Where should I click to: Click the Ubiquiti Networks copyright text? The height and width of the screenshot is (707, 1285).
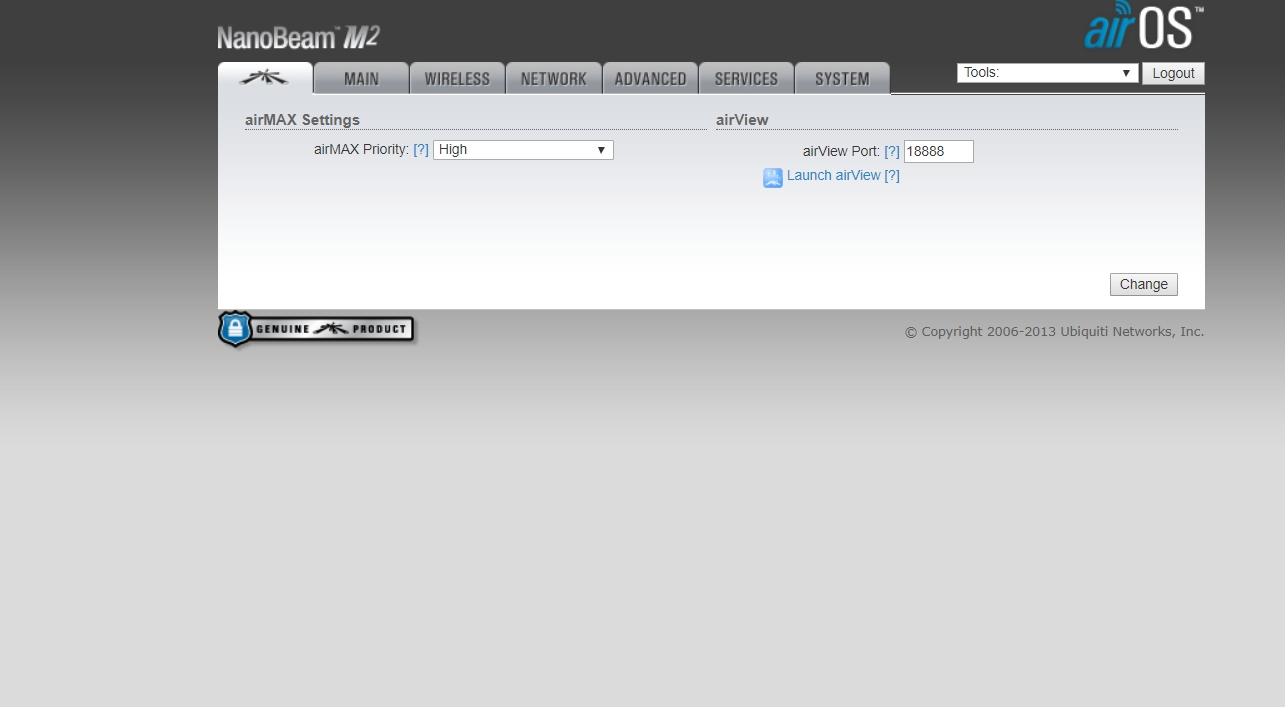click(1054, 332)
